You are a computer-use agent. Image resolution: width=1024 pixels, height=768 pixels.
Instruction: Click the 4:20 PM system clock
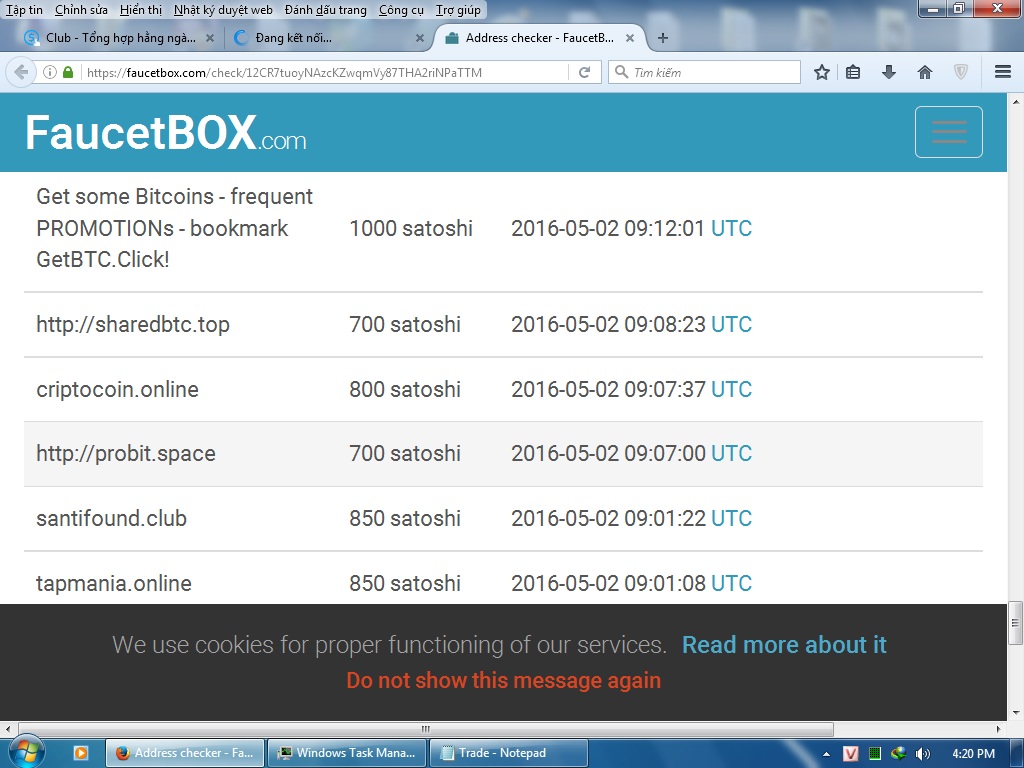(973, 754)
